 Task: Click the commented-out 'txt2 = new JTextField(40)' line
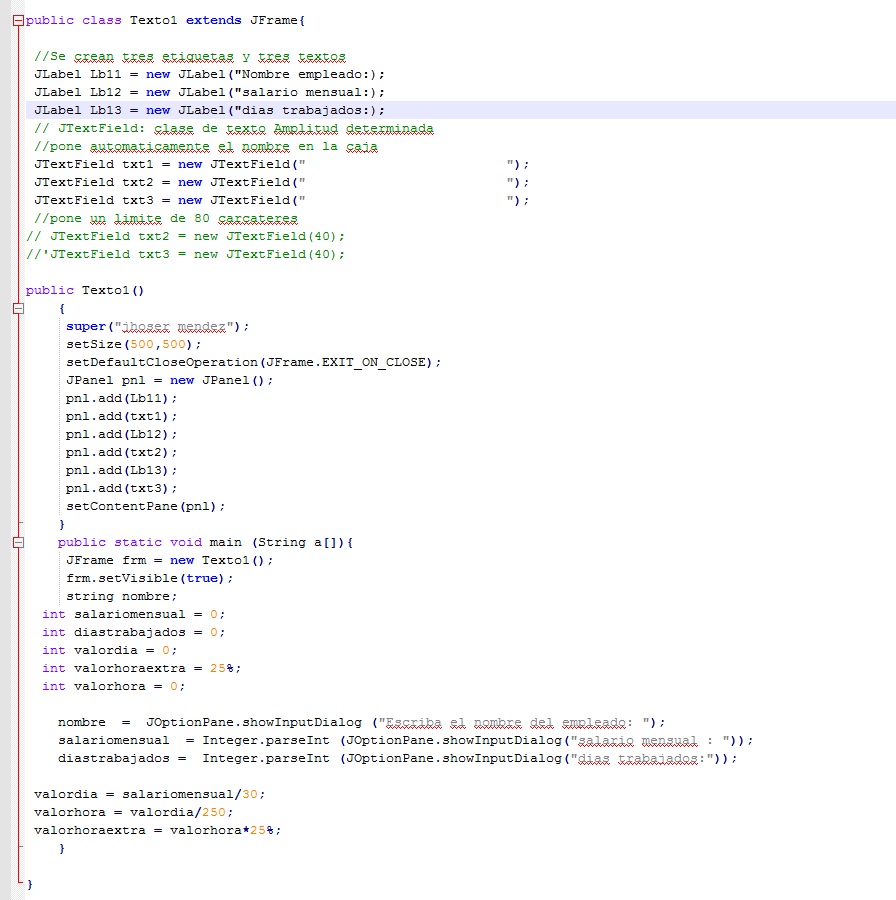coord(185,236)
